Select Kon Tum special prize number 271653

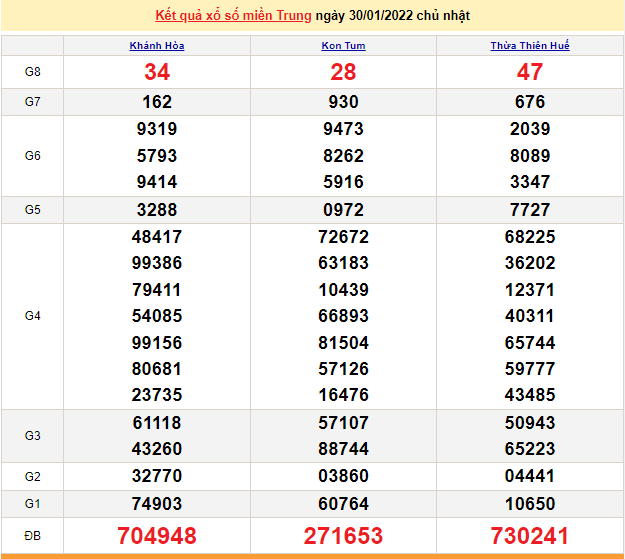point(344,536)
